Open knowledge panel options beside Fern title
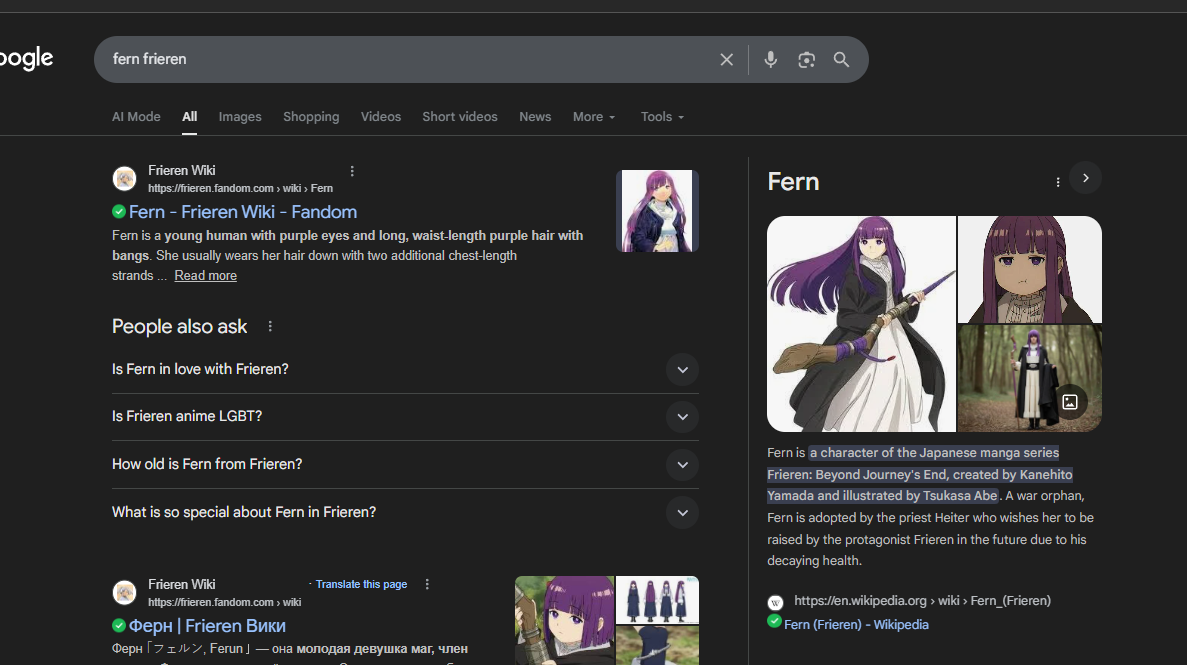The image size is (1187, 665). (1058, 183)
